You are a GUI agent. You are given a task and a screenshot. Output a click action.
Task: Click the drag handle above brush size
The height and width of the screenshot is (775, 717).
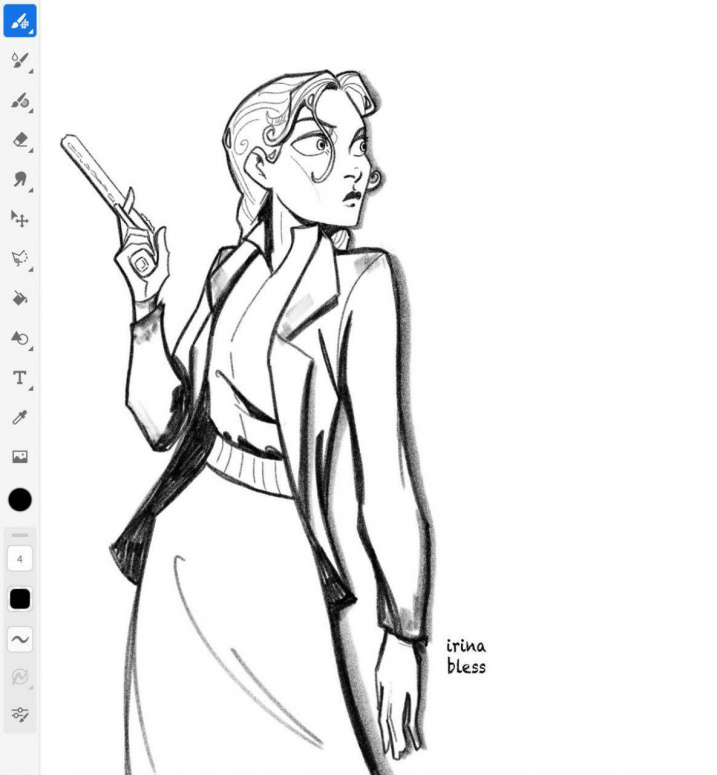click(x=20, y=536)
